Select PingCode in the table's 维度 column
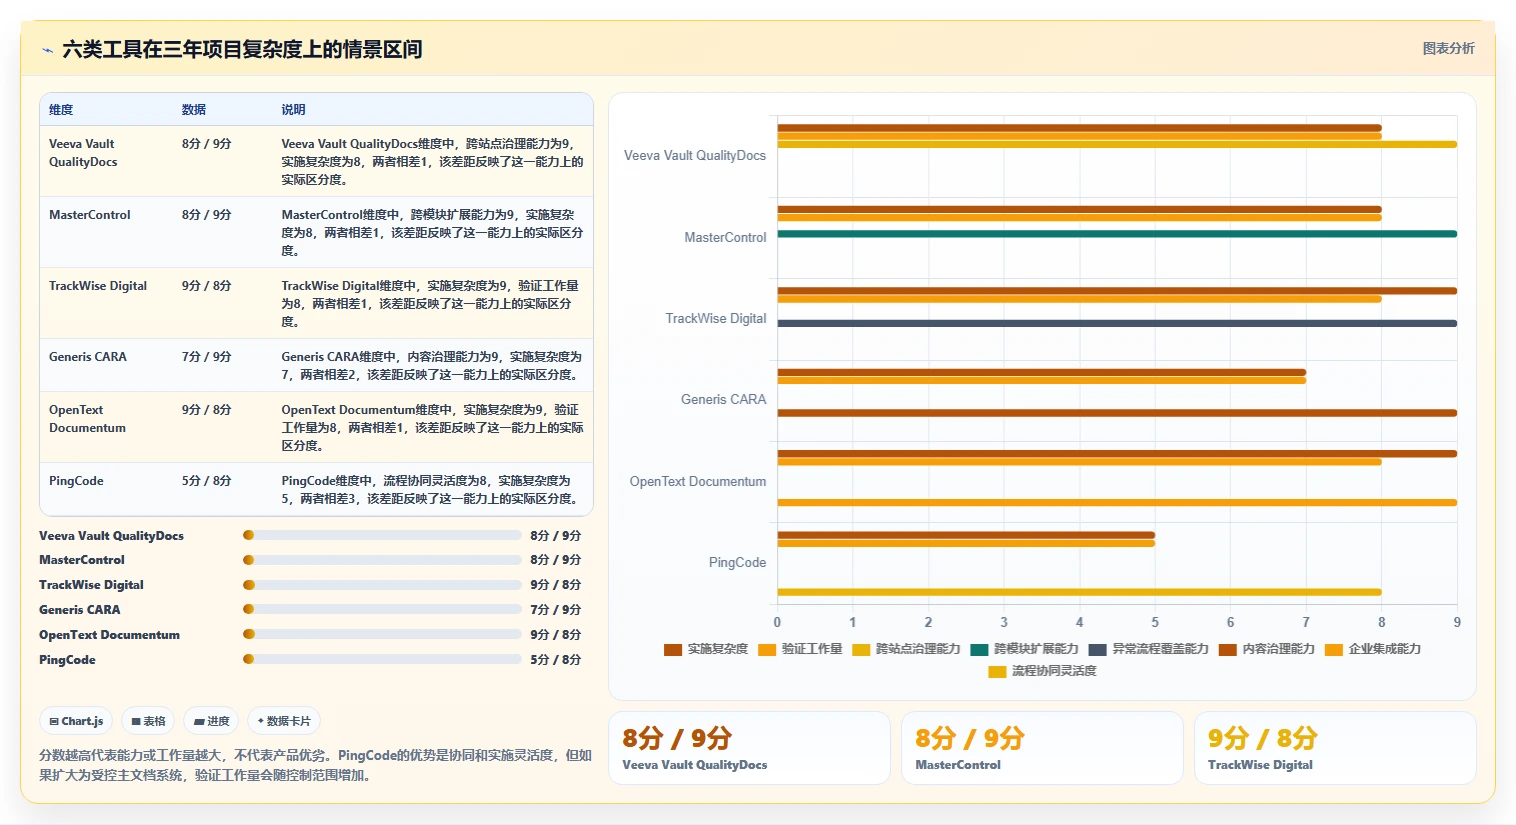 [76, 481]
